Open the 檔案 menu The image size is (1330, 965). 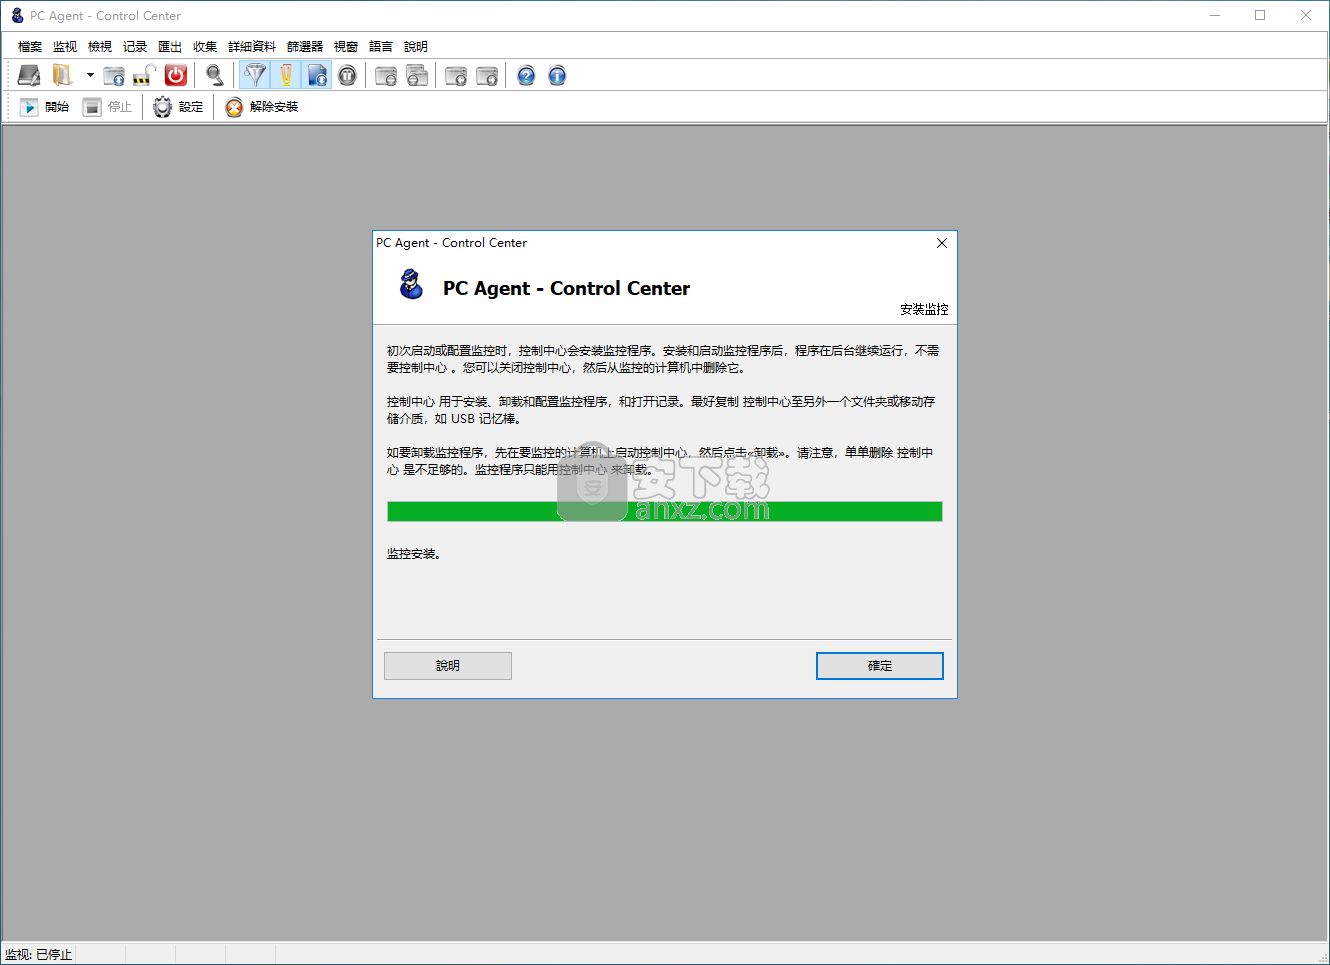30,47
